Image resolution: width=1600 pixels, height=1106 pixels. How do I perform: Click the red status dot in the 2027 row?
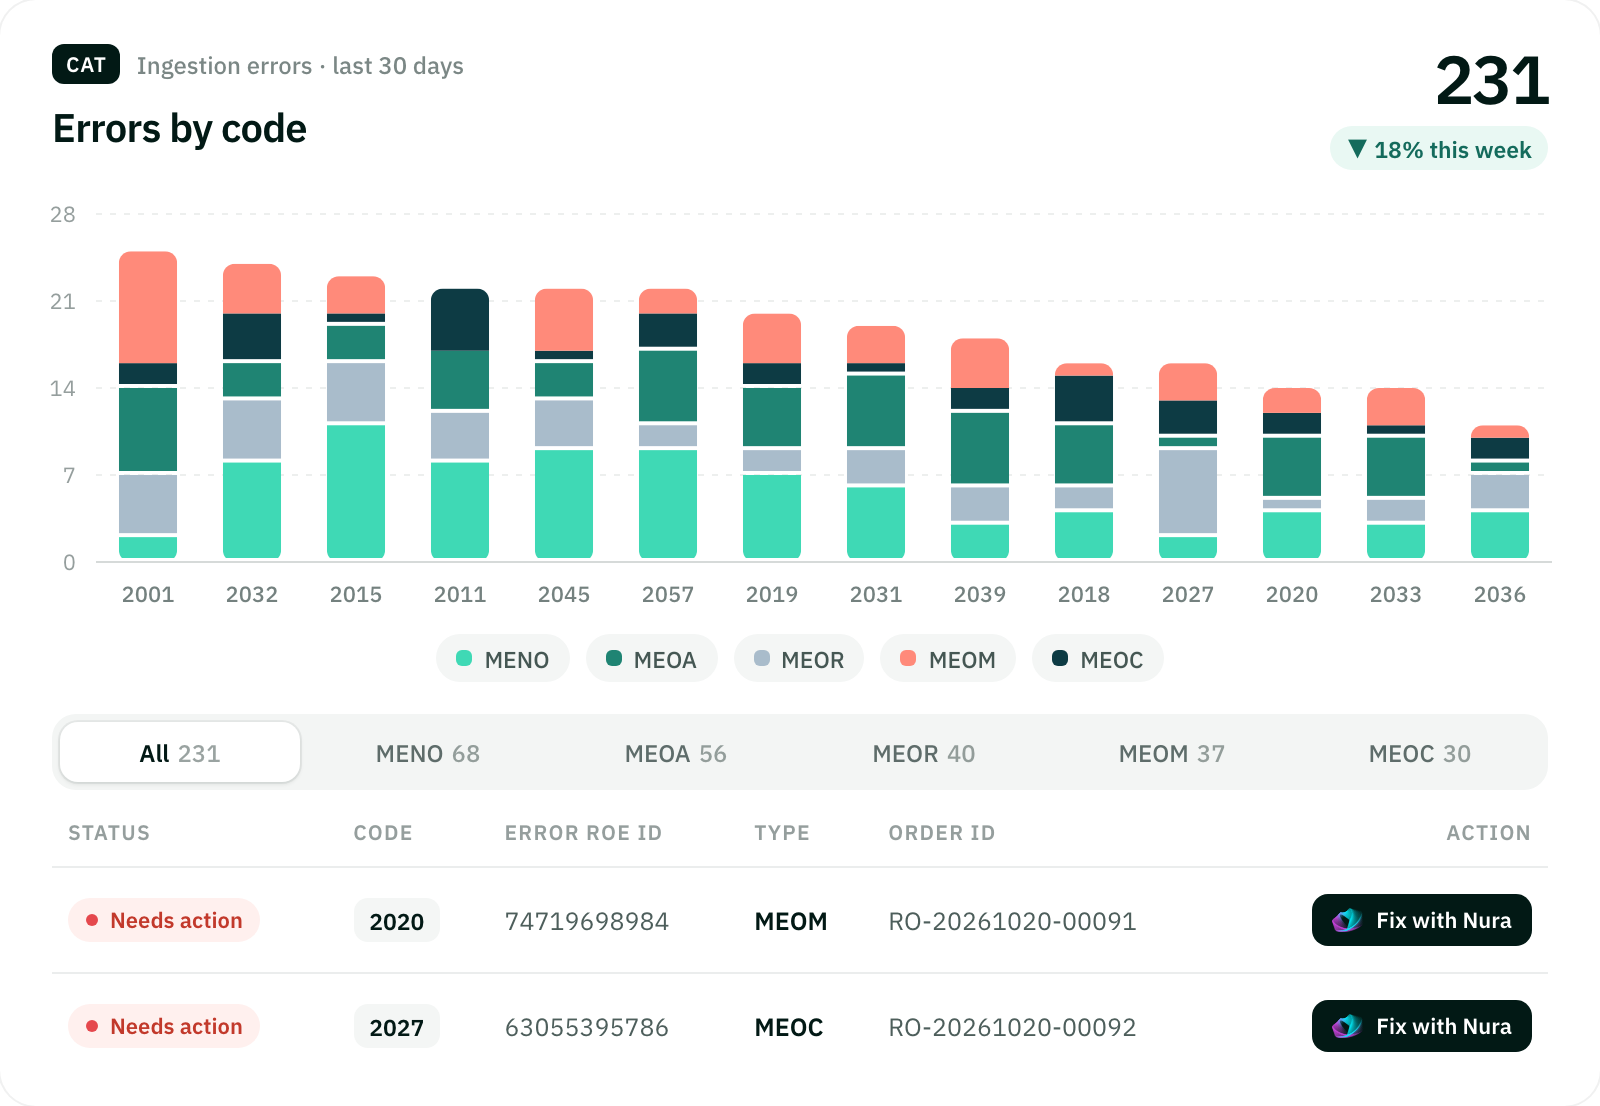pos(92,1026)
